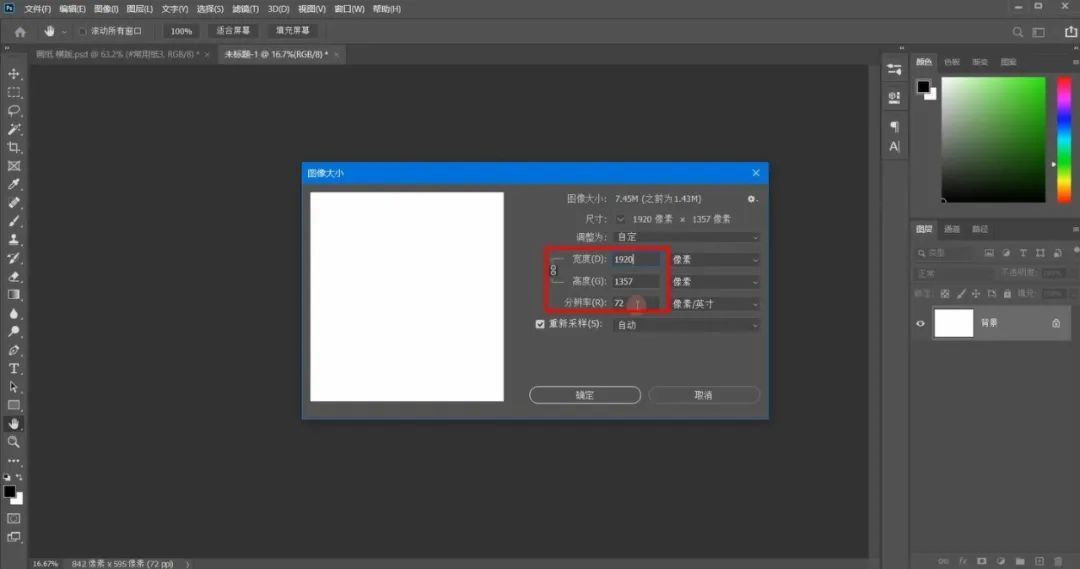Image resolution: width=1080 pixels, height=569 pixels.
Task: Select the Blur tool
Action: point(14,313)
